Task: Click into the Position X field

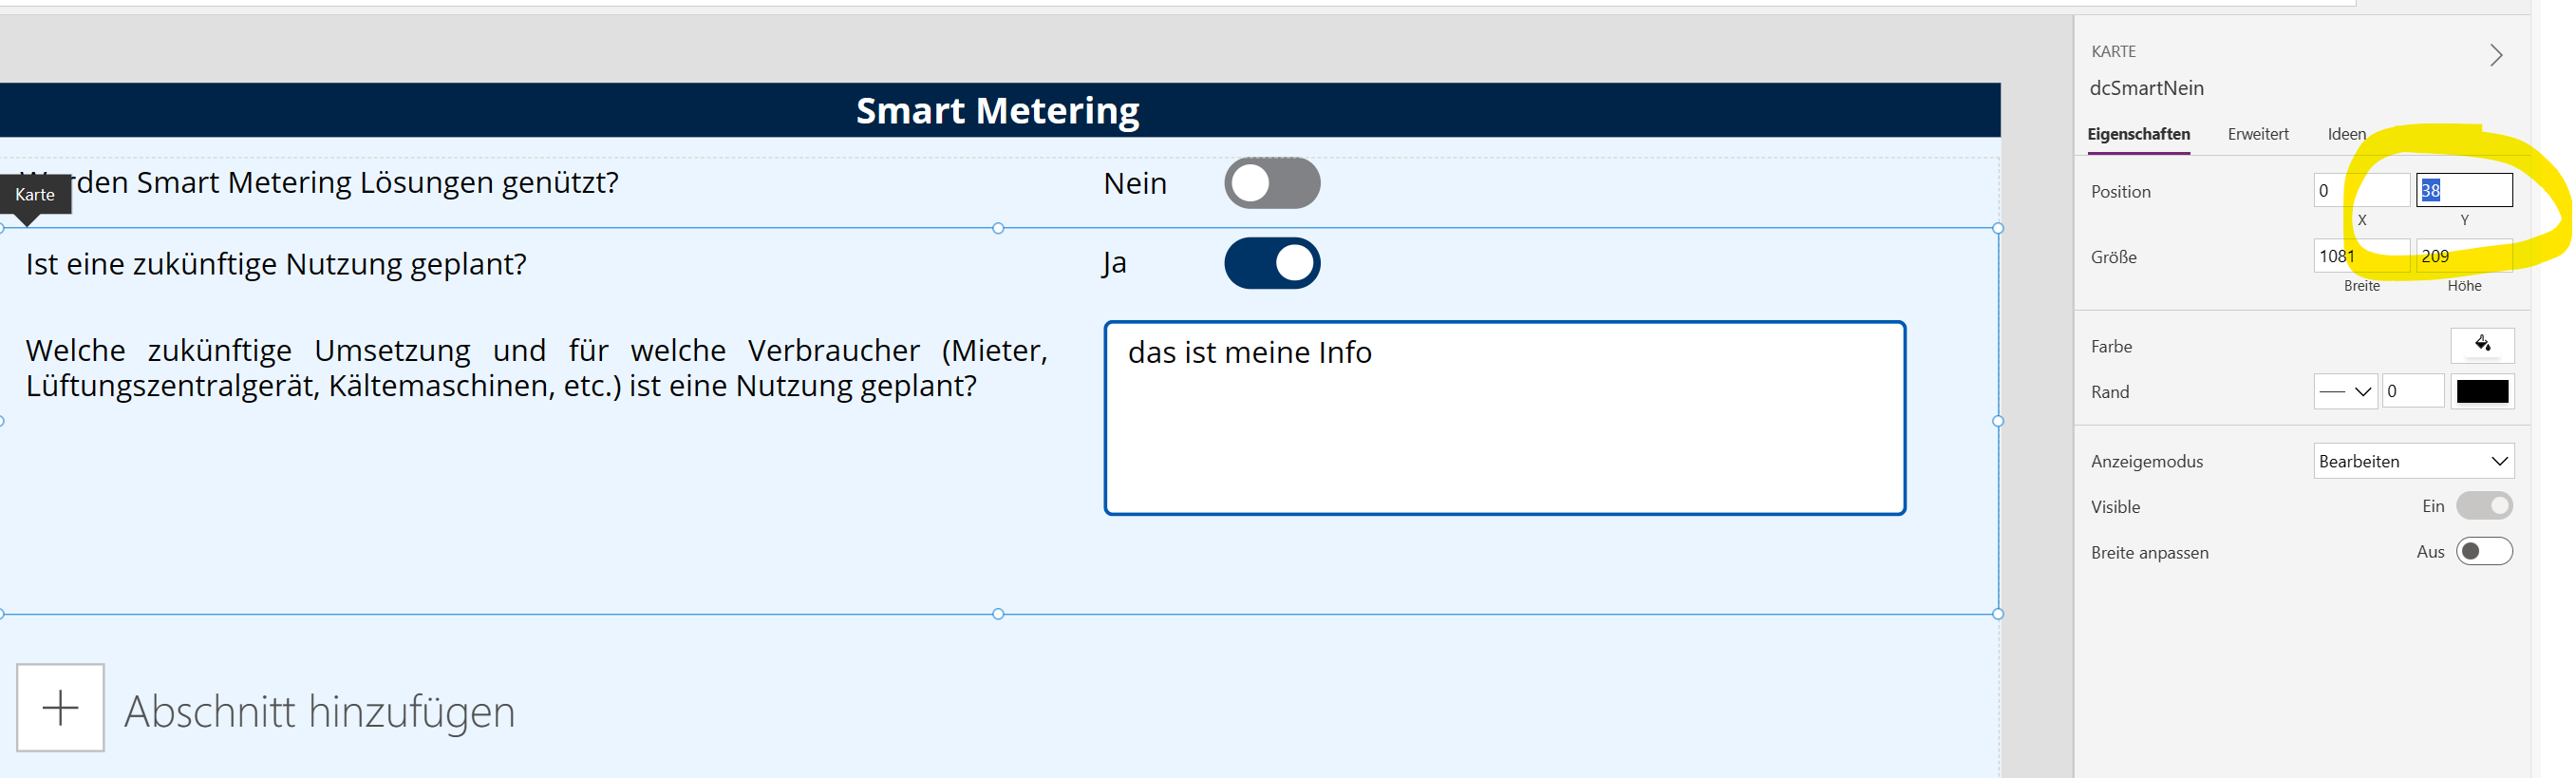Action: tap(2361, 191)
